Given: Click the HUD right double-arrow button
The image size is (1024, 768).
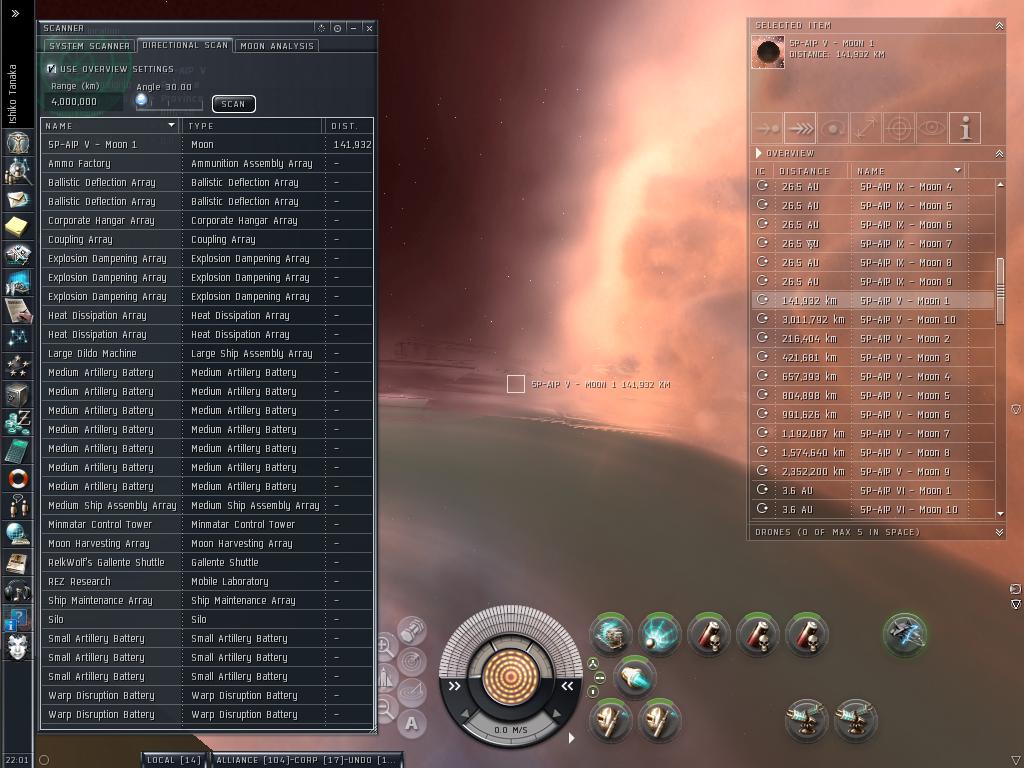Looking at the screenshot, I should coord(567,686).
